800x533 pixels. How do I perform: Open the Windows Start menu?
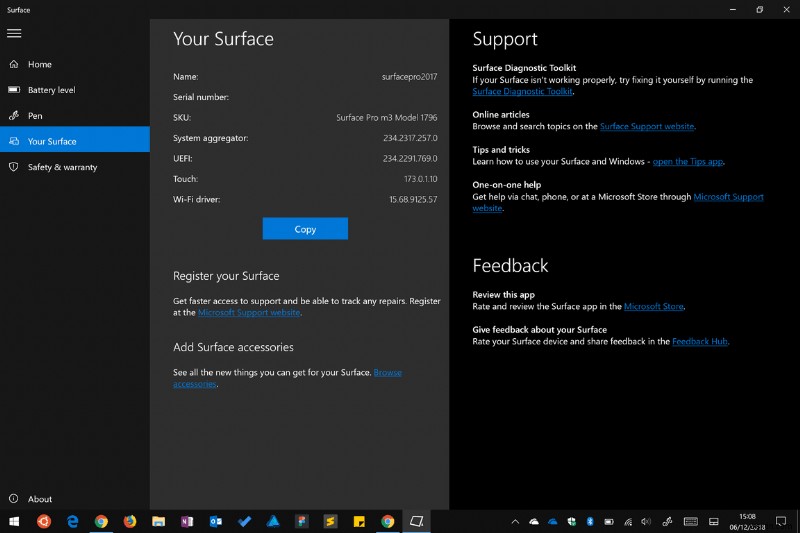pyautogui.click(x=14, y=522)
